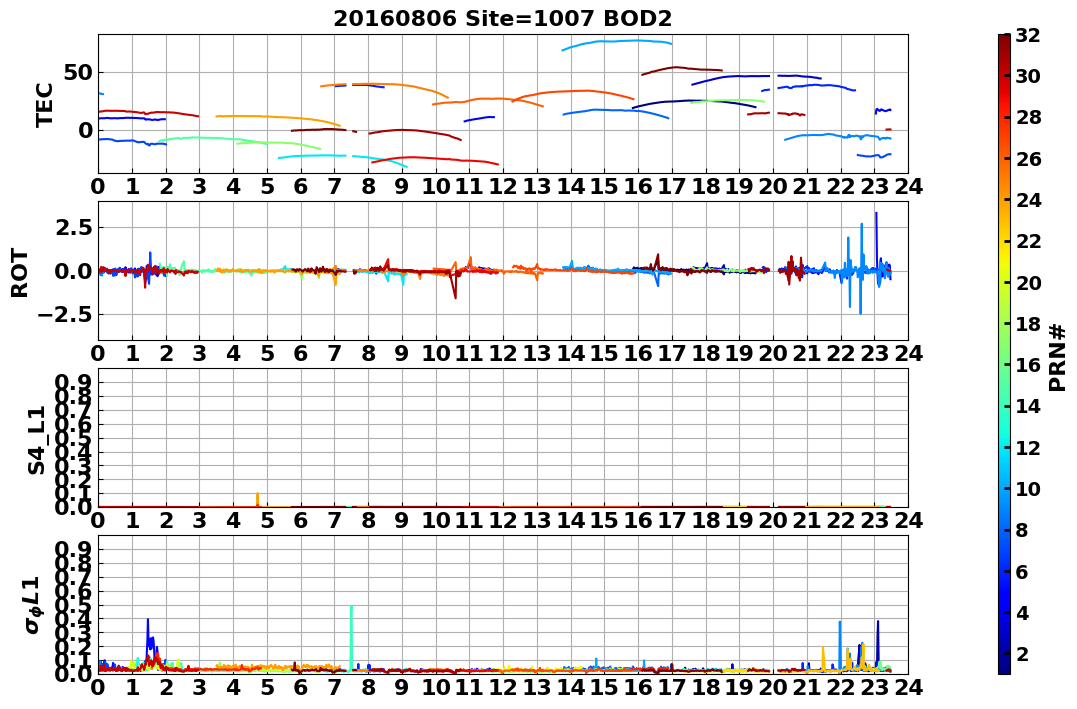Click the colorbar tick label 26

coord(1028,159)
